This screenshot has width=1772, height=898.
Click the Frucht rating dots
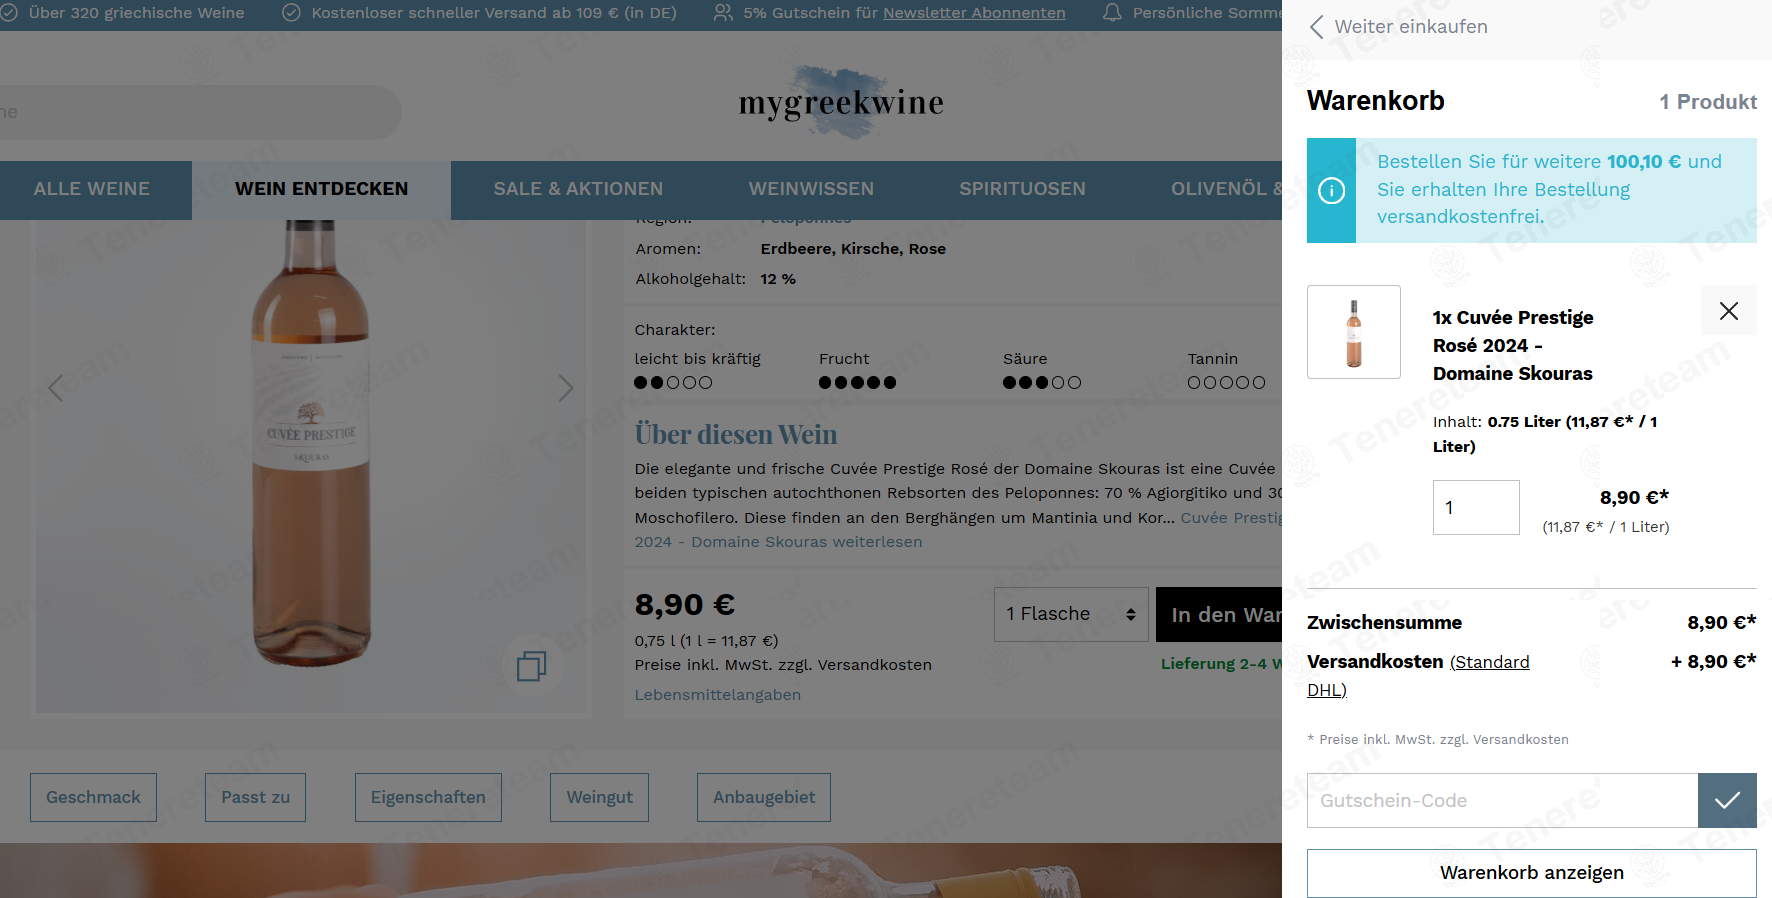[x=857, y=383]
